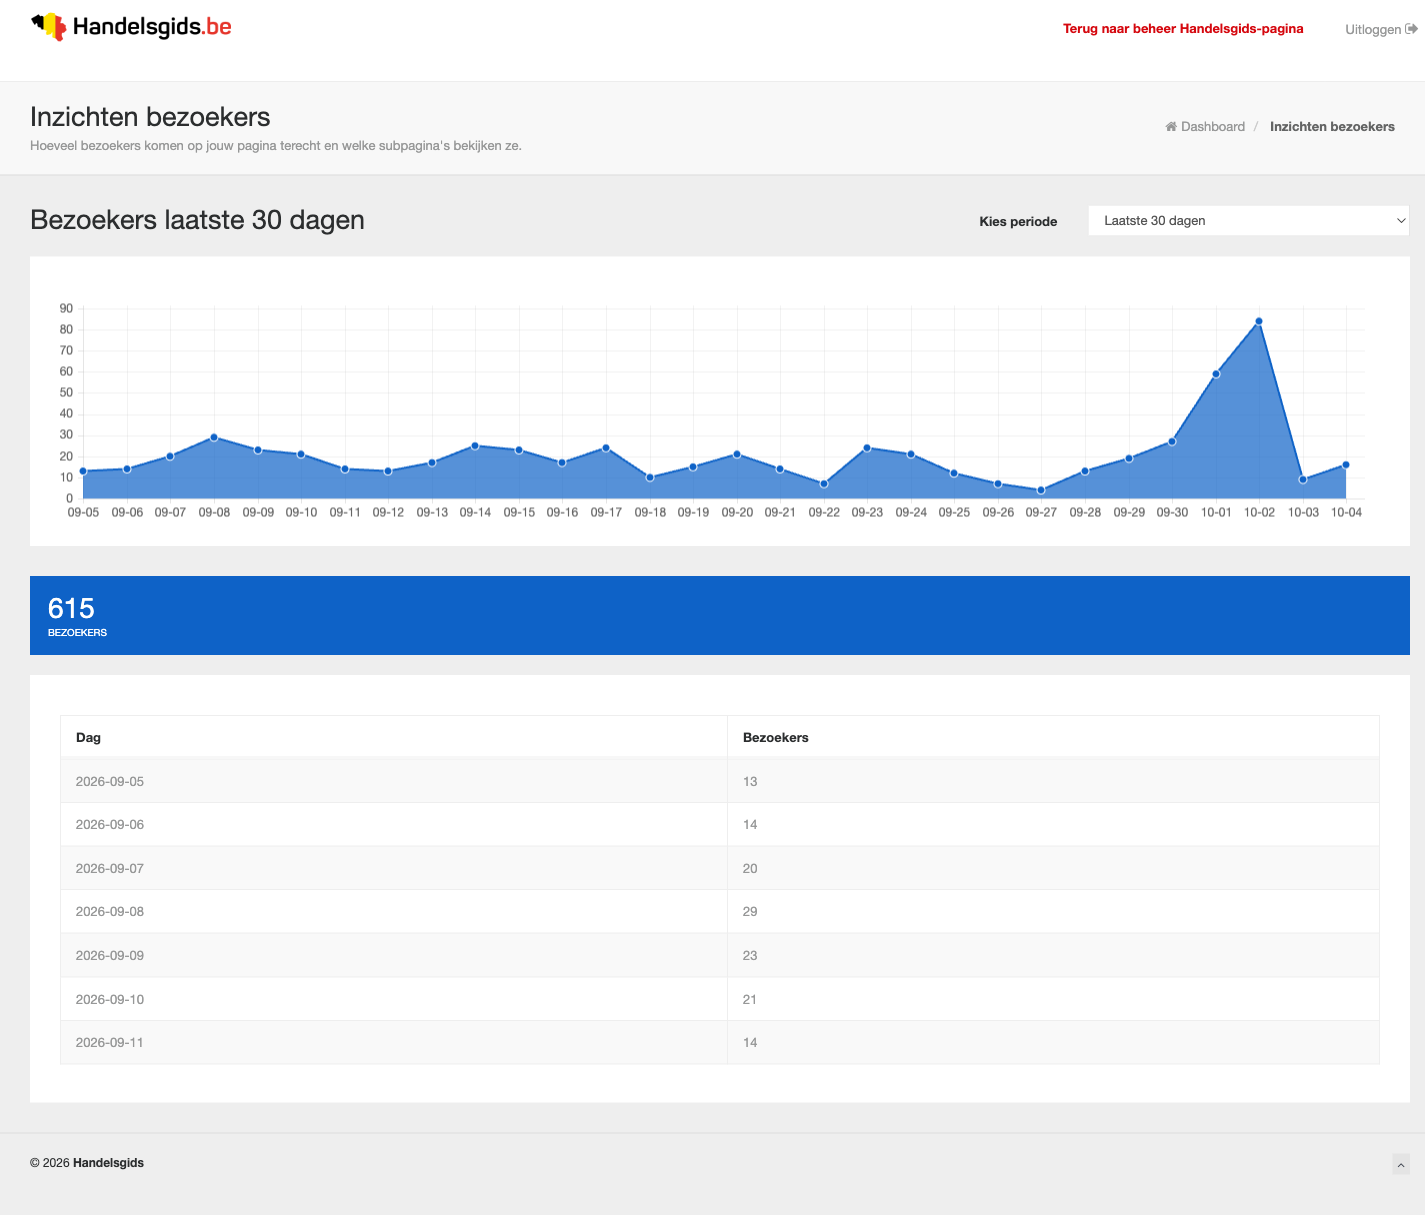Image resolution: width=1425 pixels, height=1215 pixels.
Task: Select the 2026-09-05 table row date
Action: click(x=110, y=782)
